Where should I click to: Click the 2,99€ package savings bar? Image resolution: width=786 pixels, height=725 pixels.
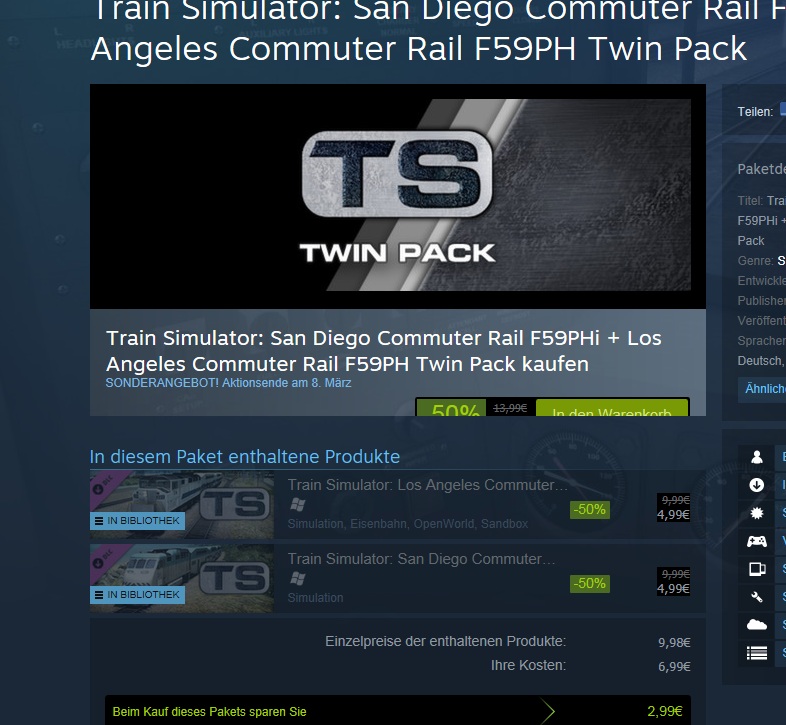coord(398,710)
